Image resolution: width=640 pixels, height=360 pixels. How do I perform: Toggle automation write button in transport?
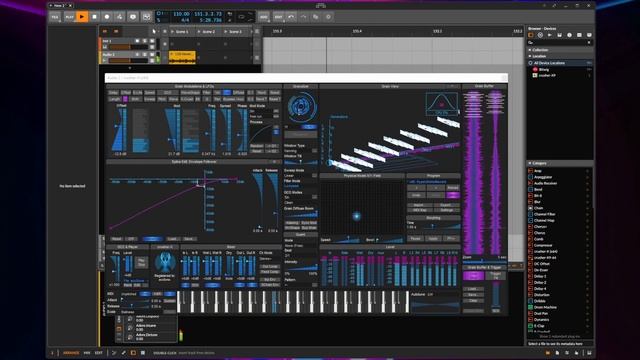pyautogui.click(x=119, y=17)
